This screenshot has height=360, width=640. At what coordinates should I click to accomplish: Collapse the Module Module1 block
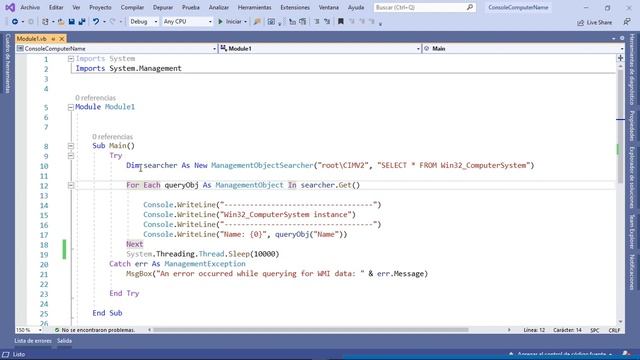[x=71, y=107]
